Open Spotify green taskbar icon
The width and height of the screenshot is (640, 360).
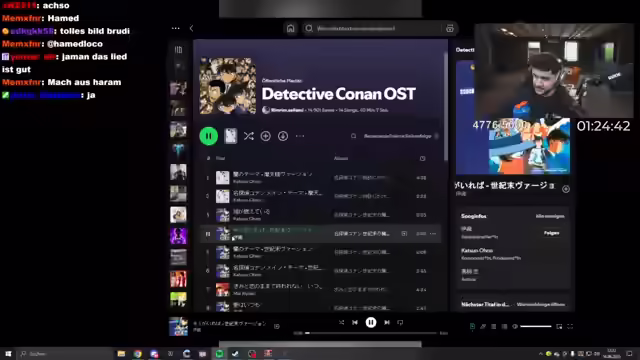click(x=219, y=353)
